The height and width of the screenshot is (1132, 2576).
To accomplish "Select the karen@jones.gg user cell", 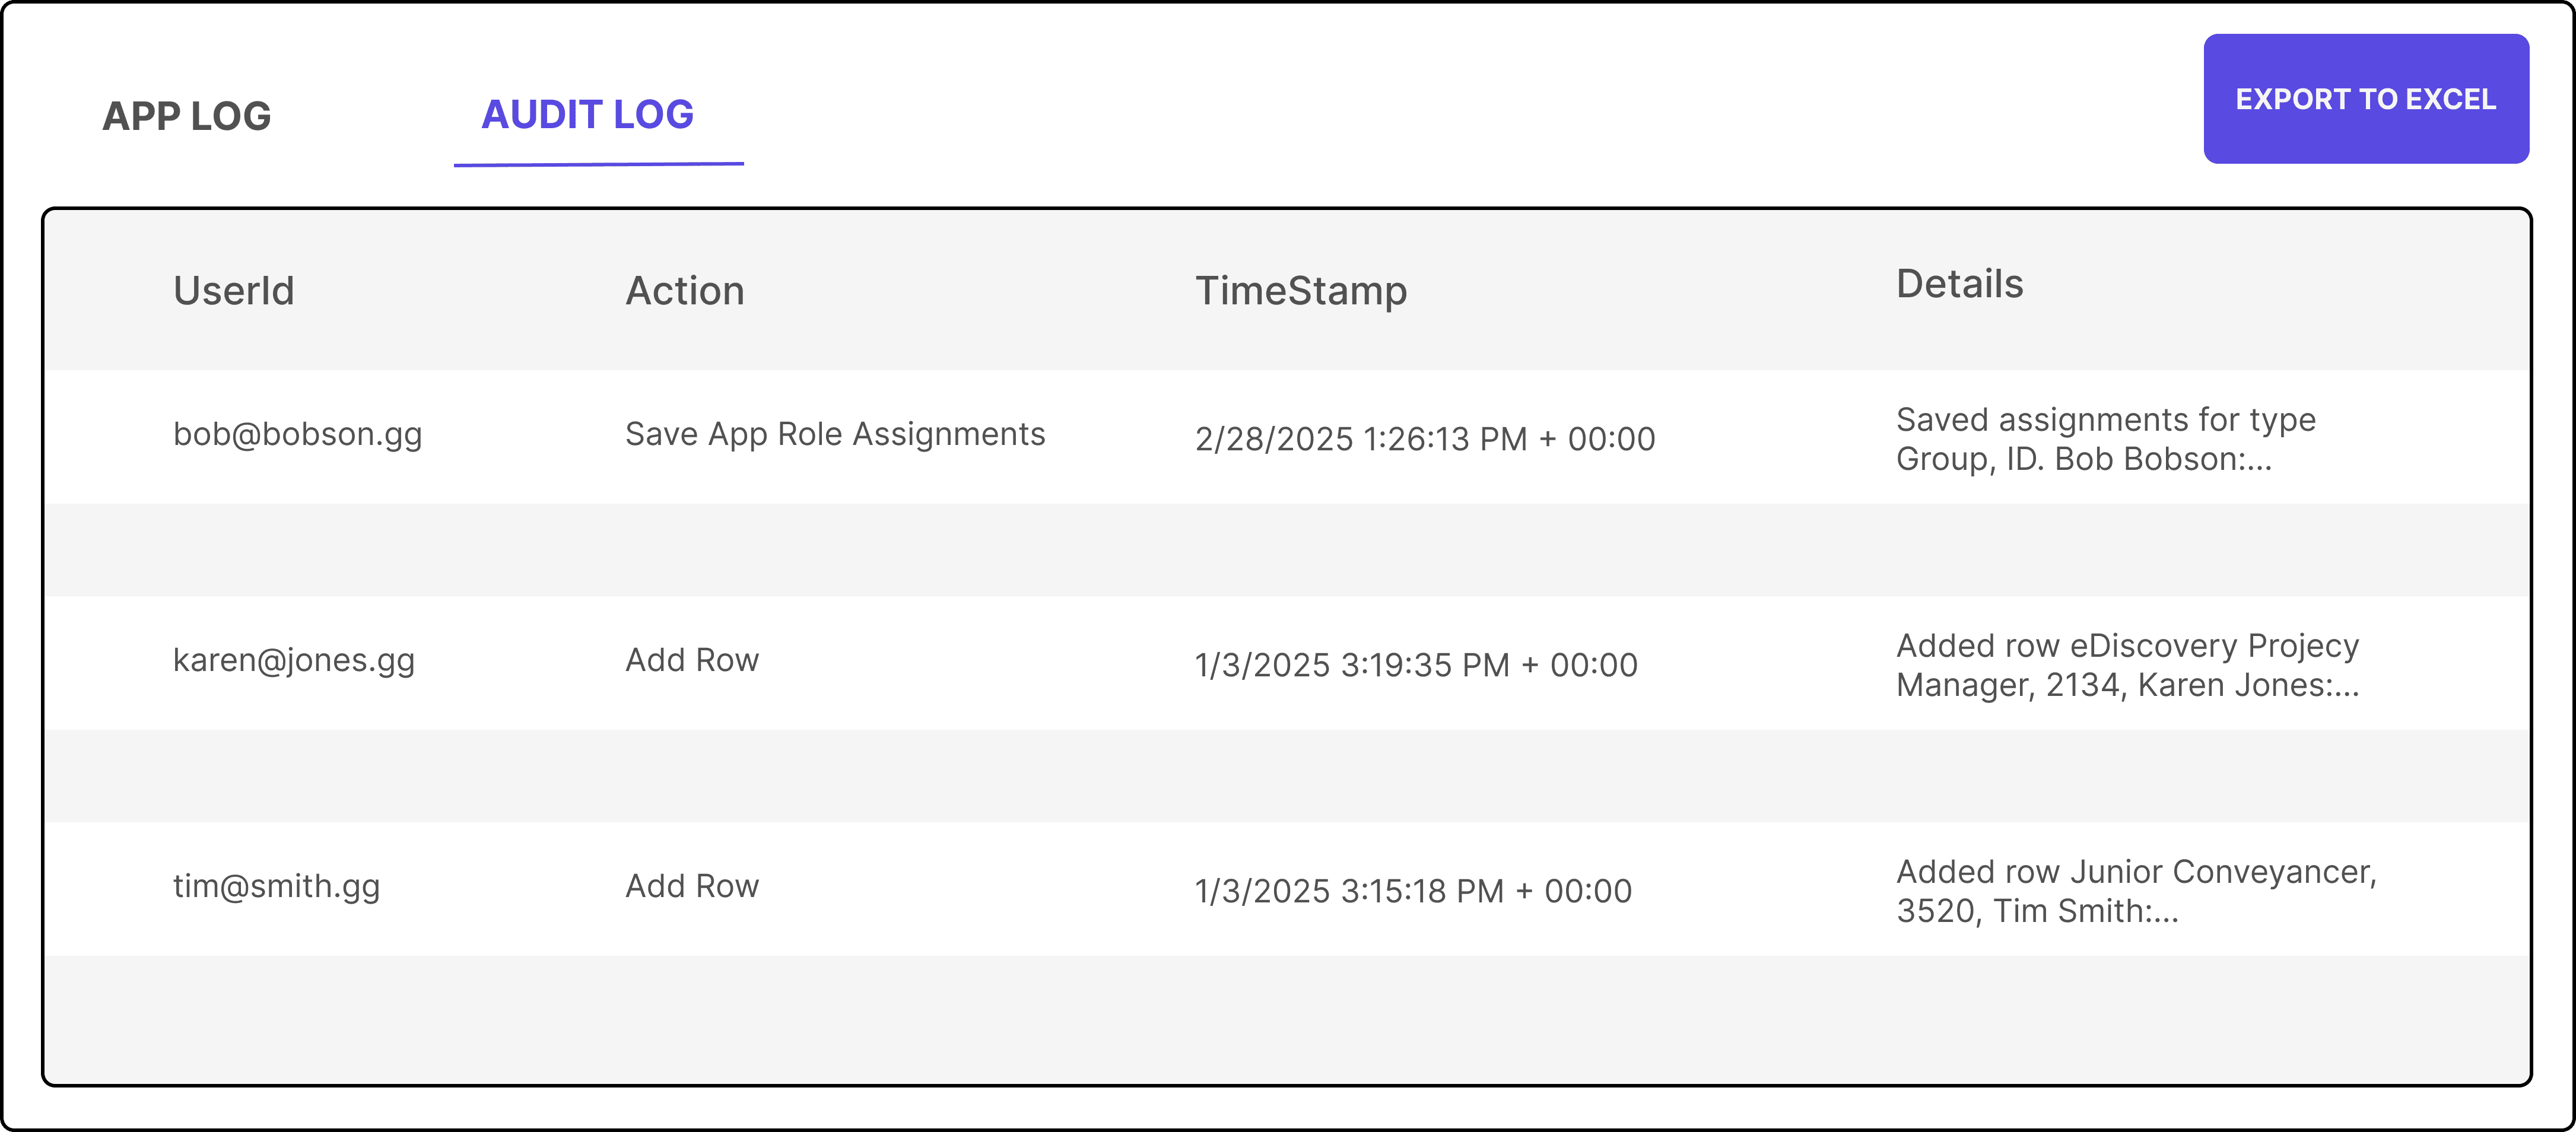I will [x=294, y=660].
